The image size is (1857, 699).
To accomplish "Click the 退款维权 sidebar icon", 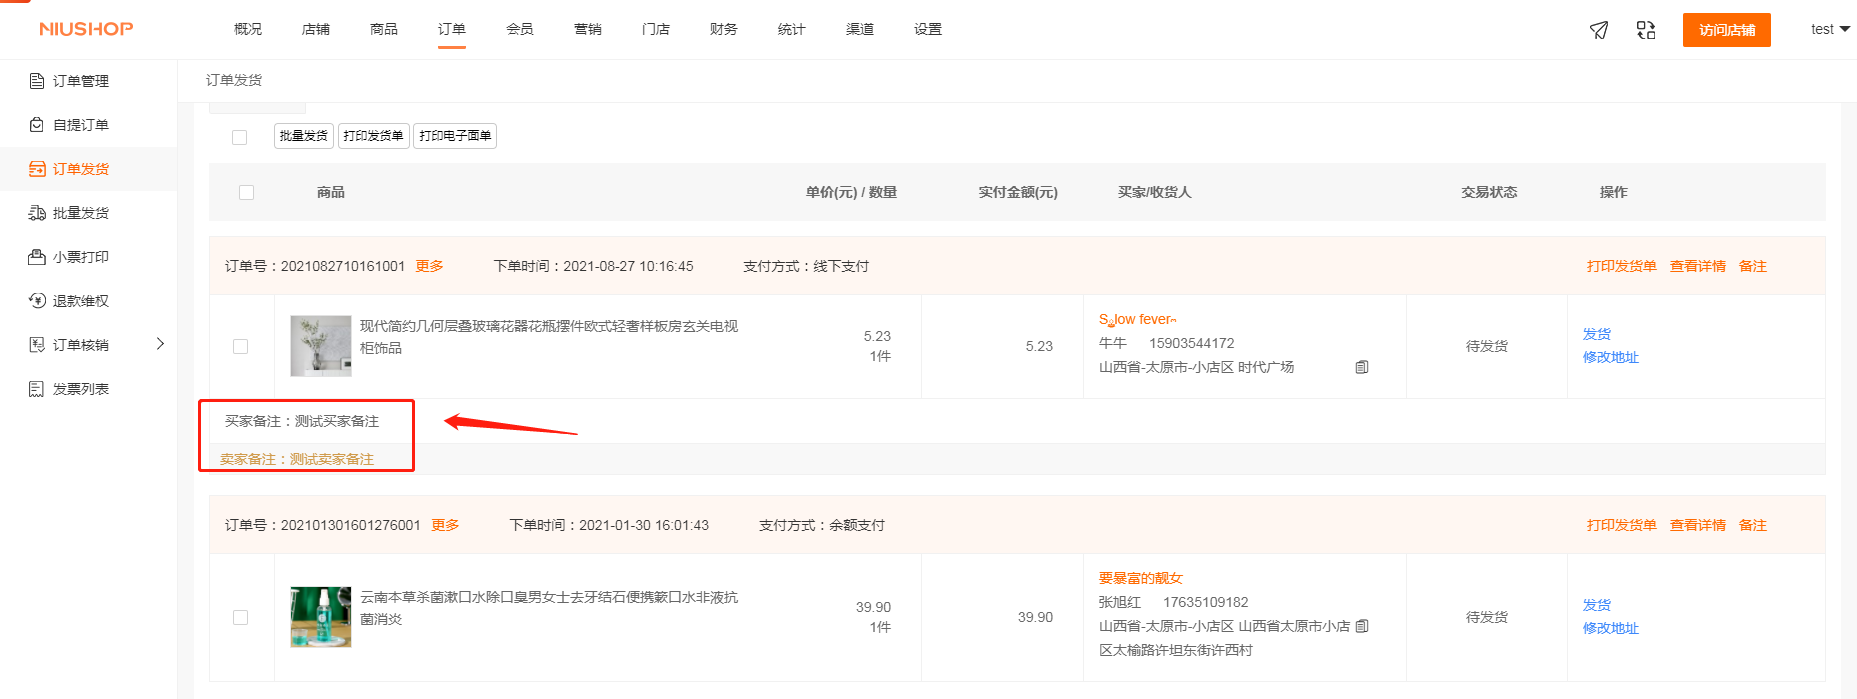I will [37, 301].
